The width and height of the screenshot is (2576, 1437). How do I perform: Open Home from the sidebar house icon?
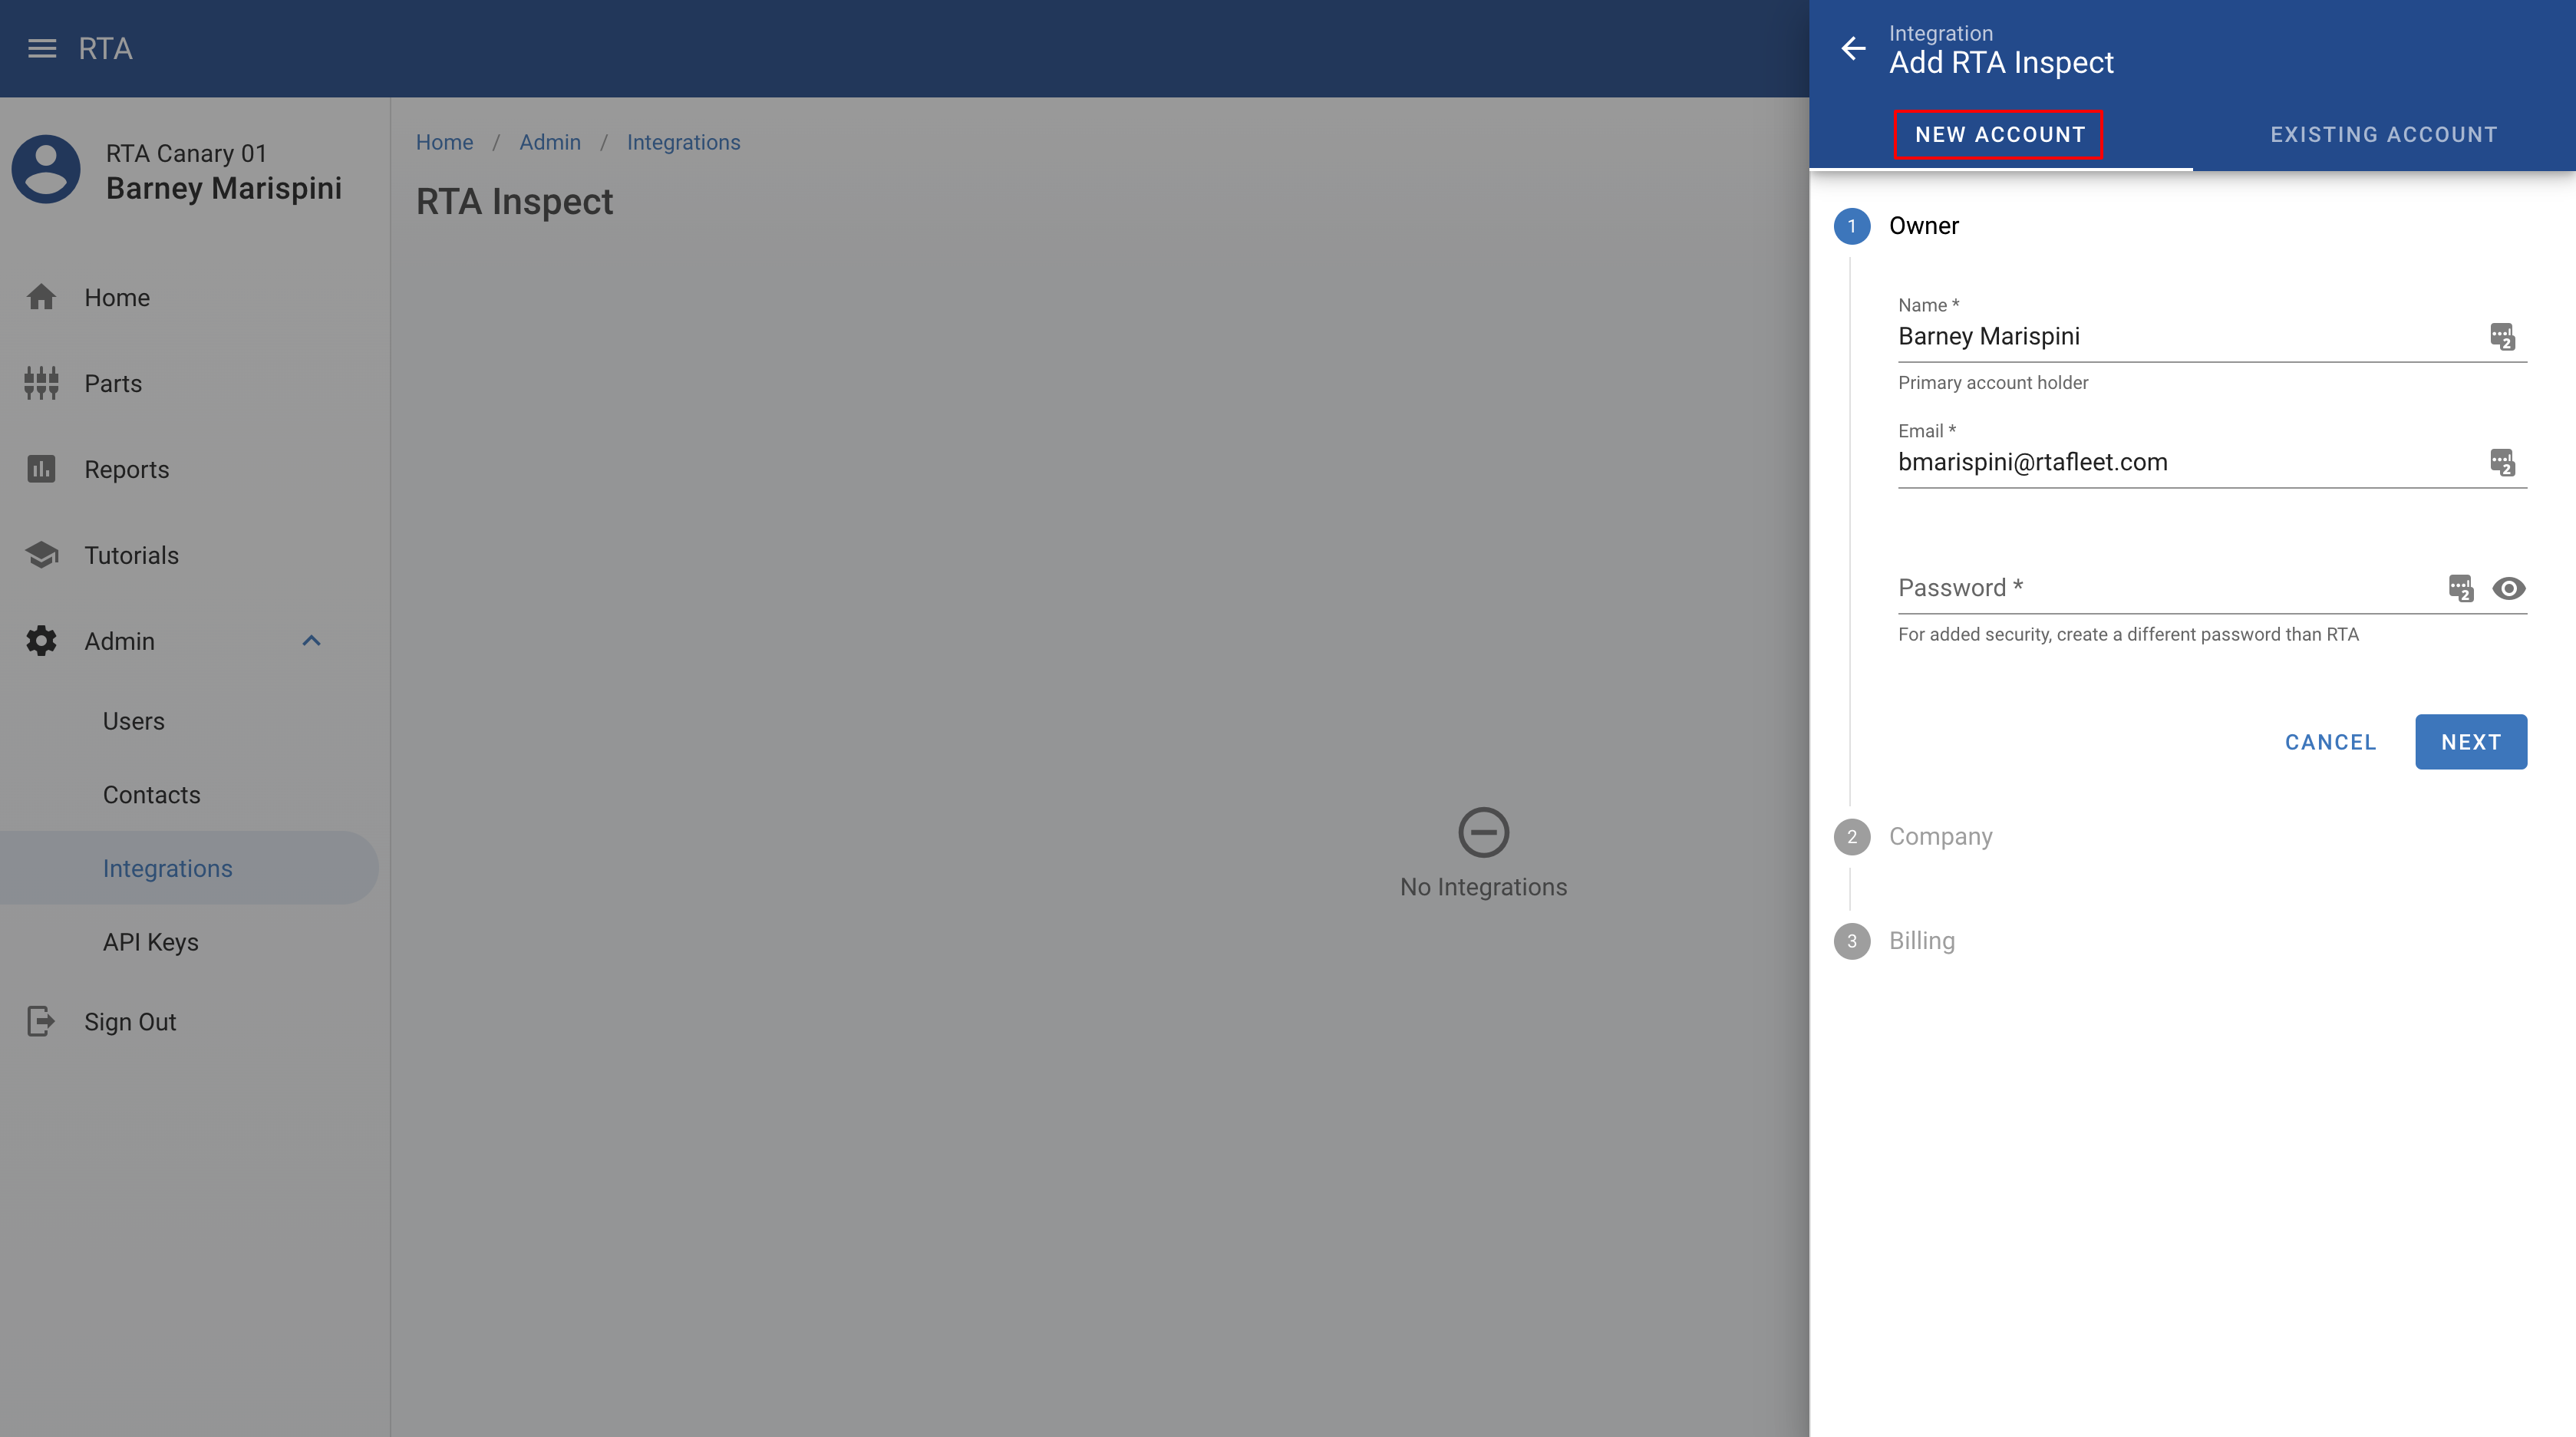(41, 297)
